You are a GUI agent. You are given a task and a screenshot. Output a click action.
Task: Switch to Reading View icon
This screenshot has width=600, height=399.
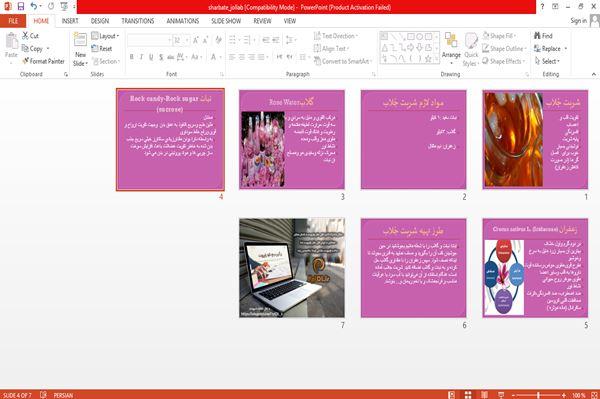point(484,395)
